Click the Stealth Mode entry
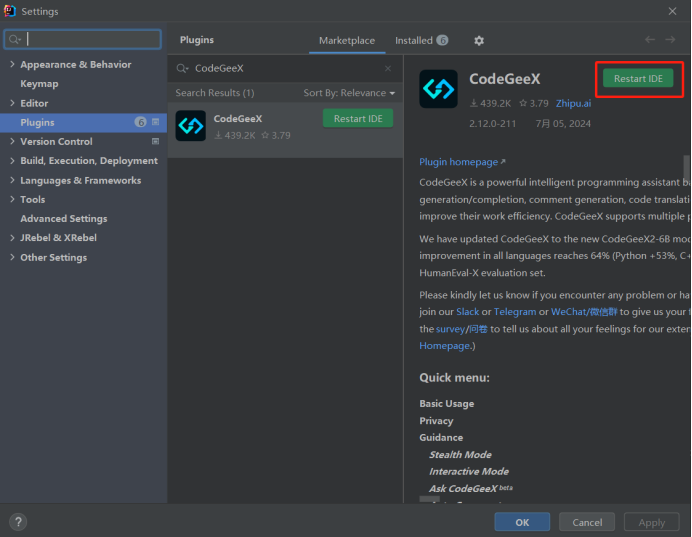The width and height of the screenshot is (692, 537). click(460, 454)
